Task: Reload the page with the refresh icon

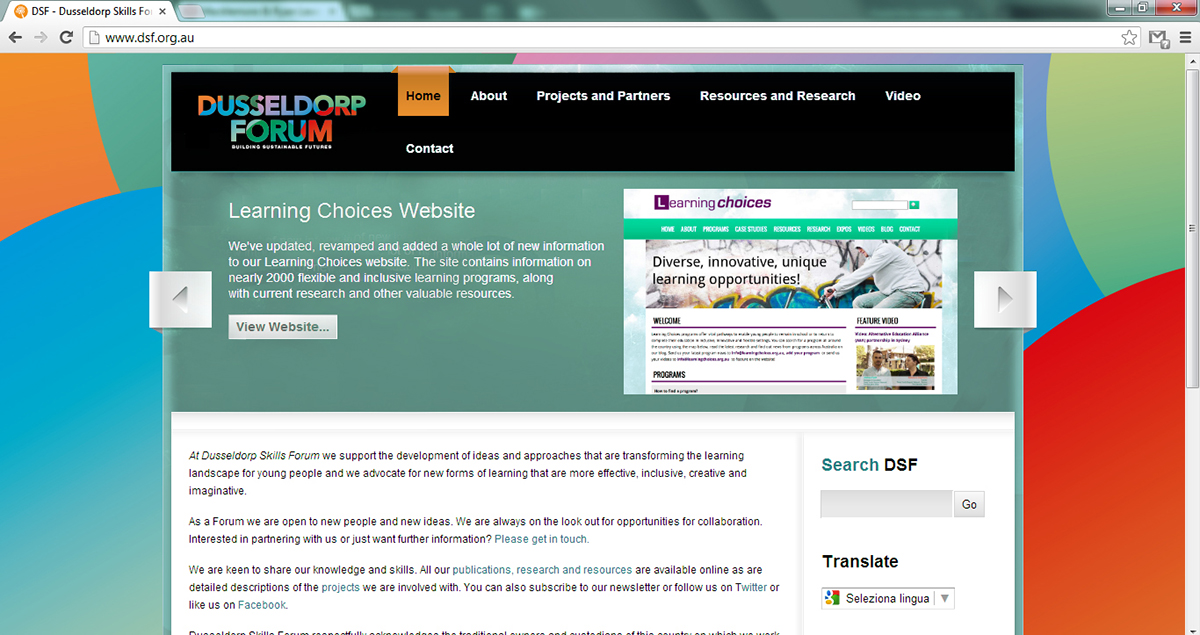Action: coord(66,38)
